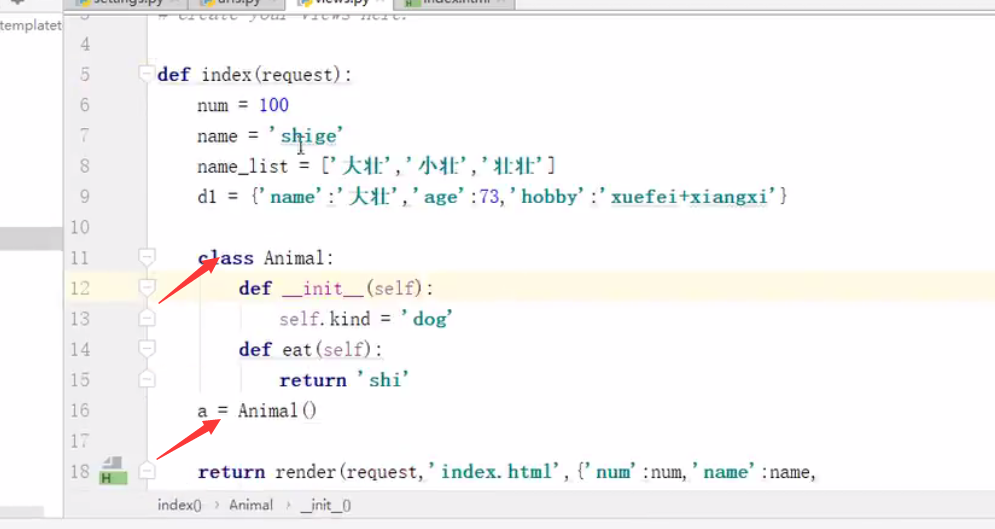
Task: Click the fold end marker beside self.kind line
Action: point(147,318)
